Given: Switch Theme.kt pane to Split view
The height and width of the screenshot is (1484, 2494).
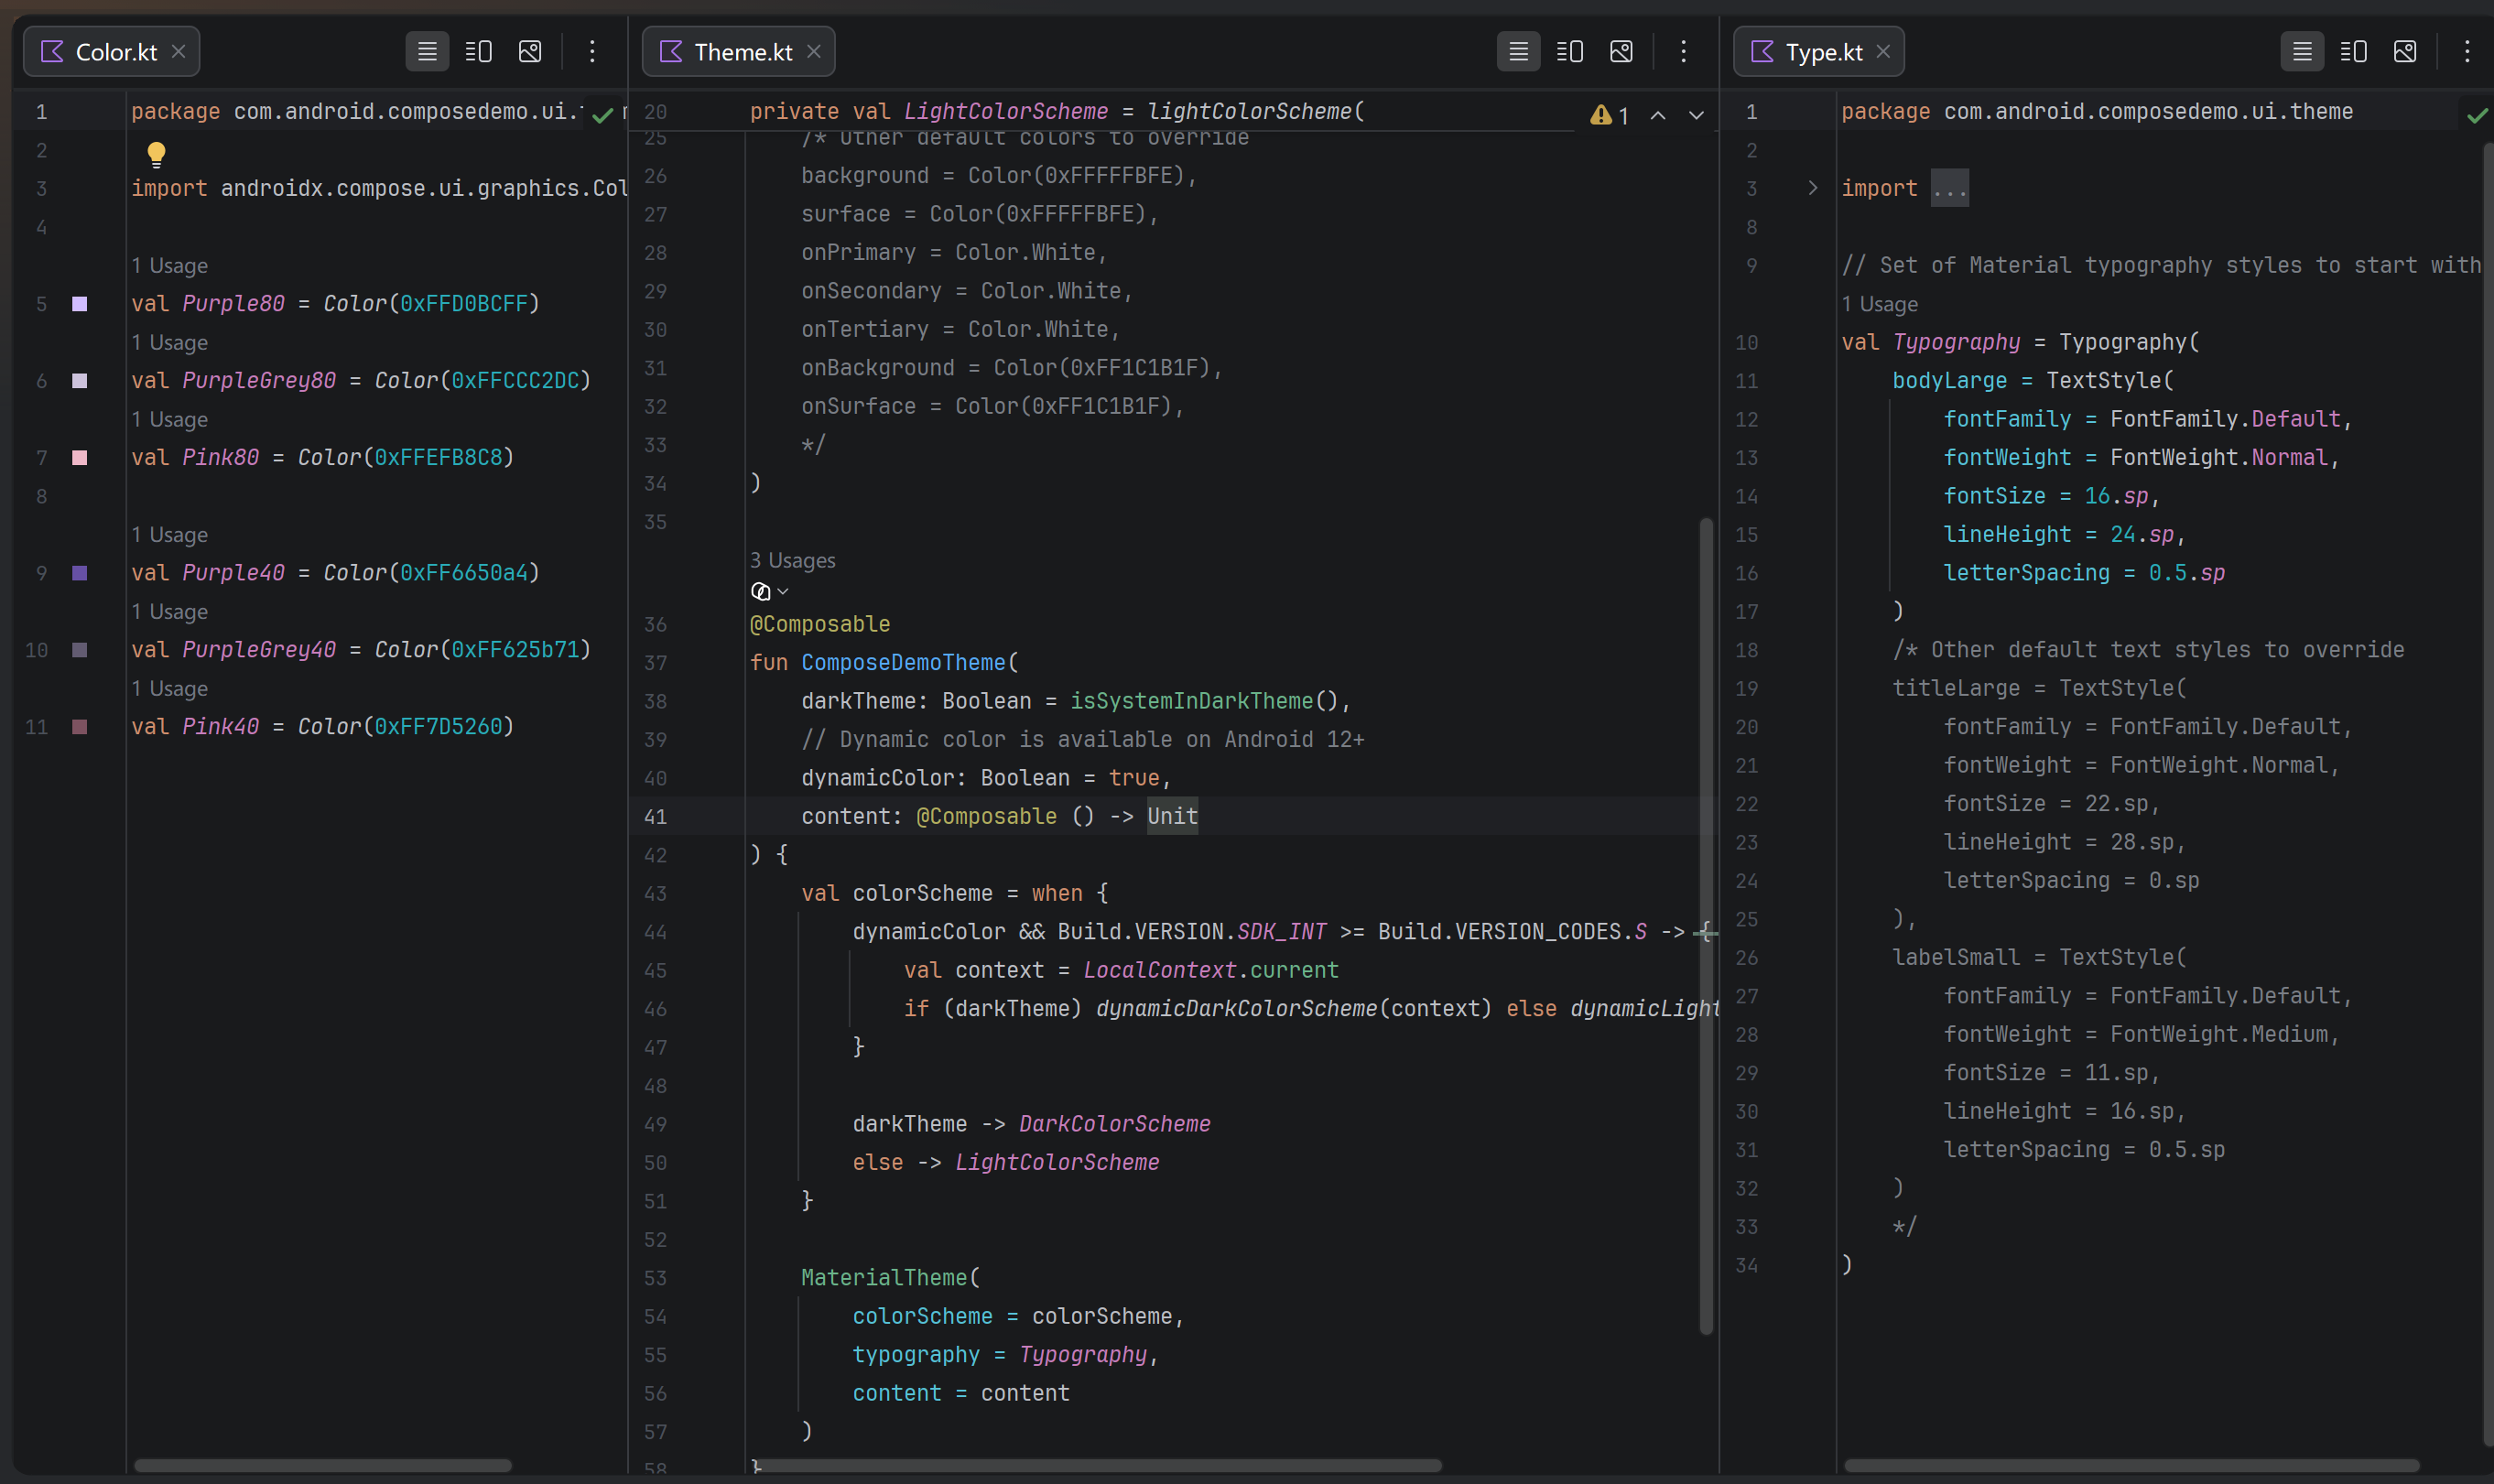Looking at the screenshot, I should tap(1570, 51).
